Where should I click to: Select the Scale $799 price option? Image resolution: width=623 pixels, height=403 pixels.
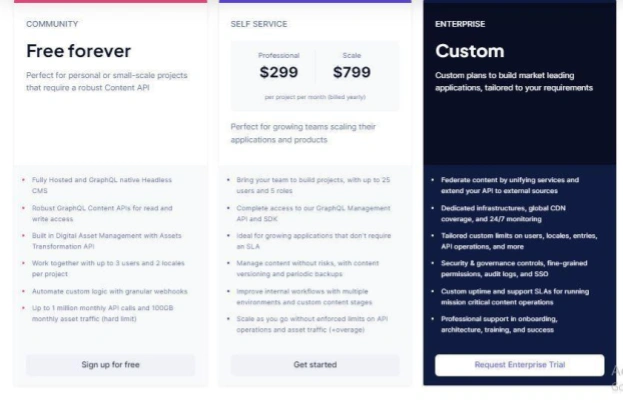352,66
